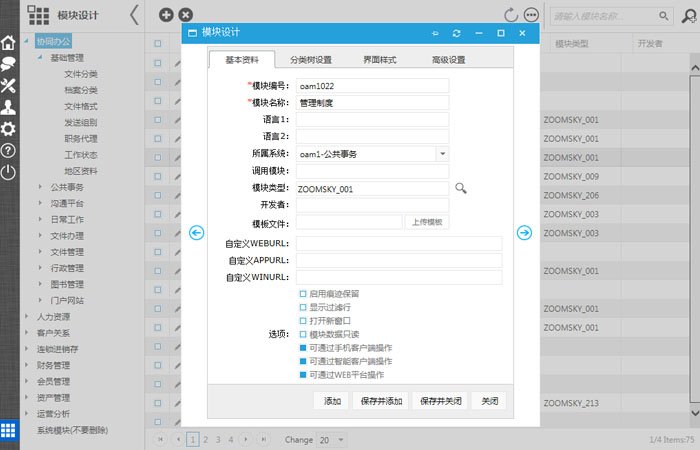
Task: Click the last page pager icon
Action: [x=264, y=439]
